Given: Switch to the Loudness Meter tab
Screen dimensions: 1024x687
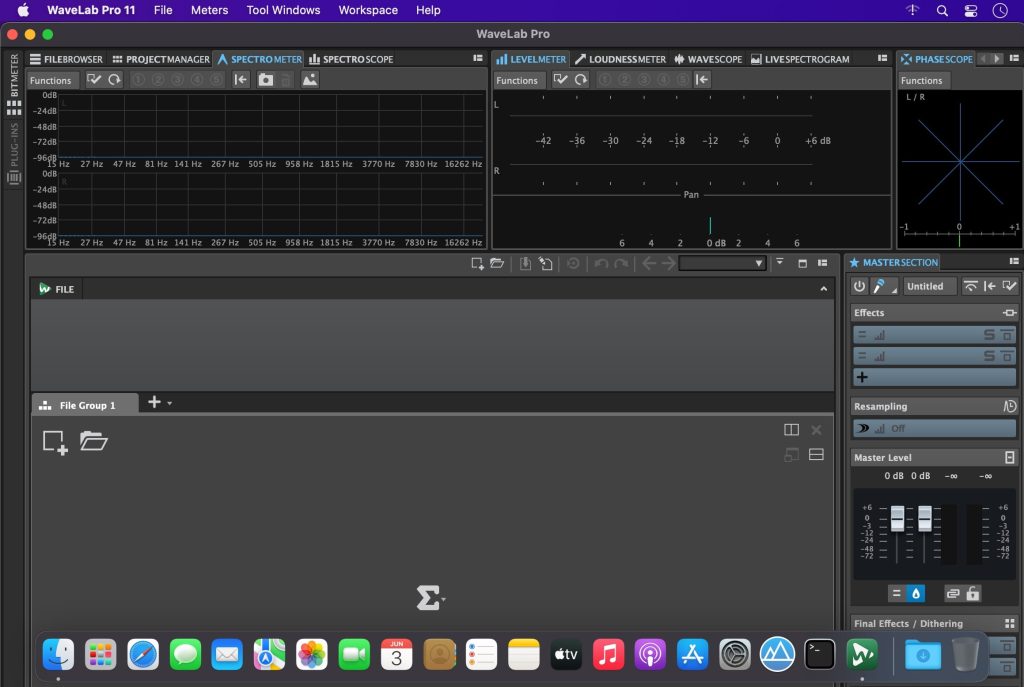Looking at the screenshot, I should [620, 59].
